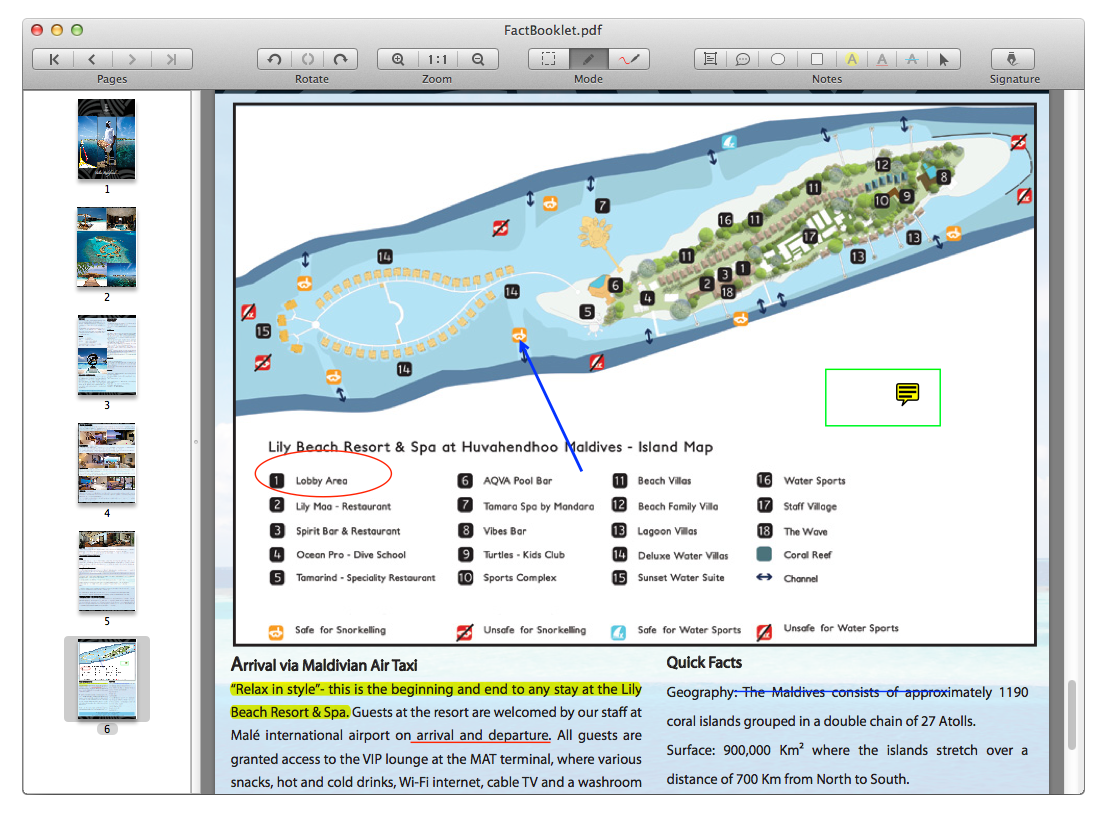Select the yellow text highlight tool
The width and height of the screenshot is (1109, 817).
point(852,59)
